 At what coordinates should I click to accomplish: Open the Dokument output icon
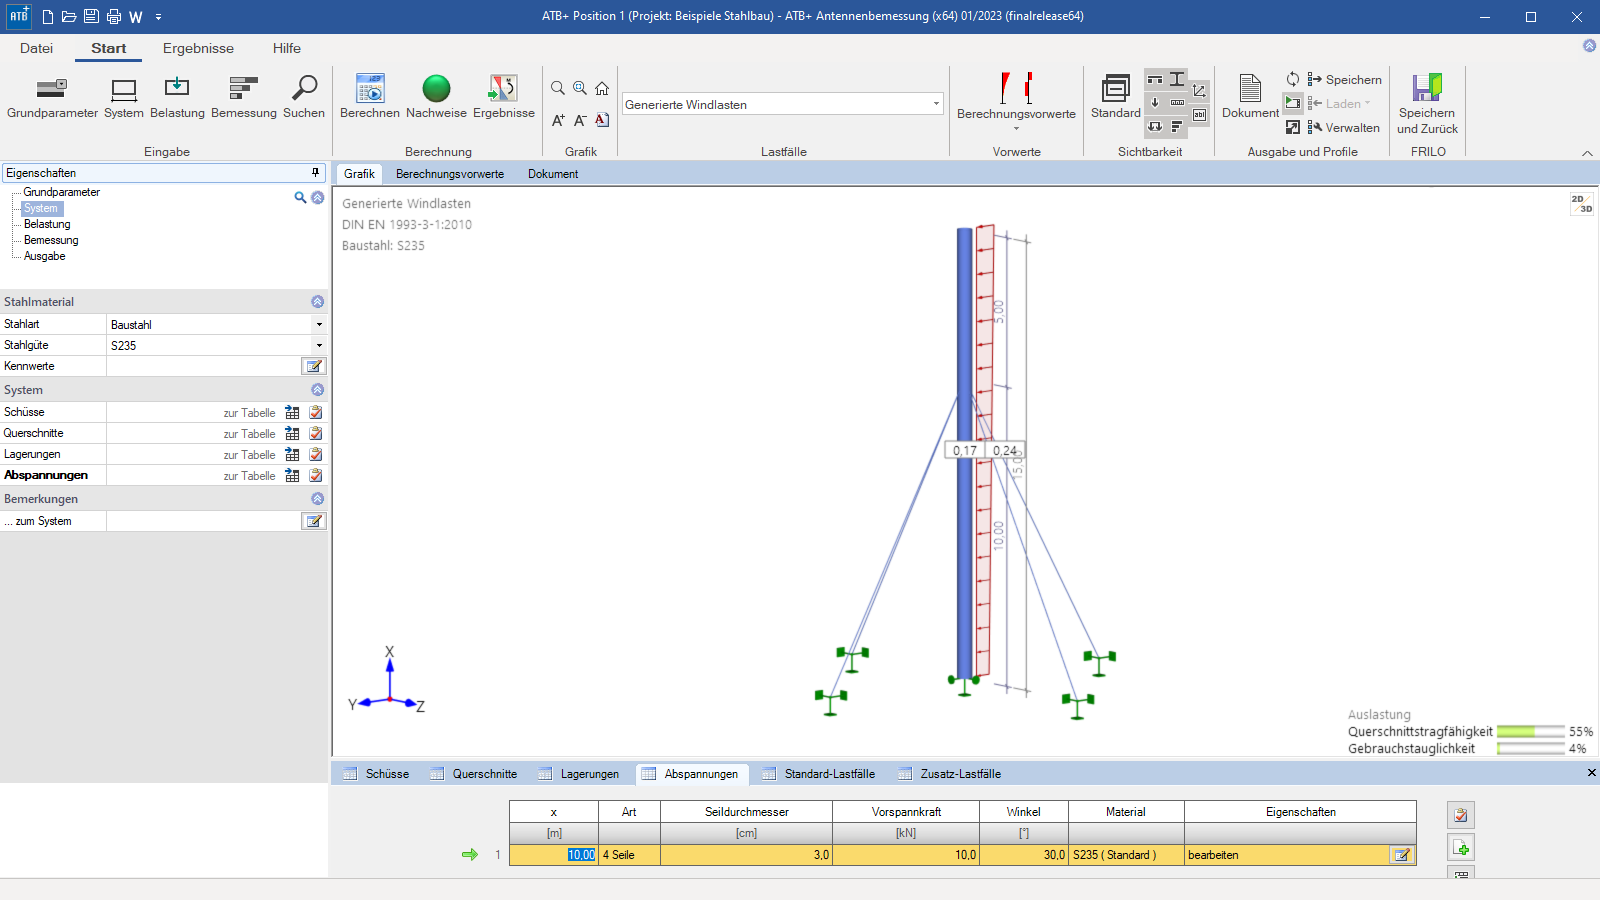click(x=1250, y=98)
